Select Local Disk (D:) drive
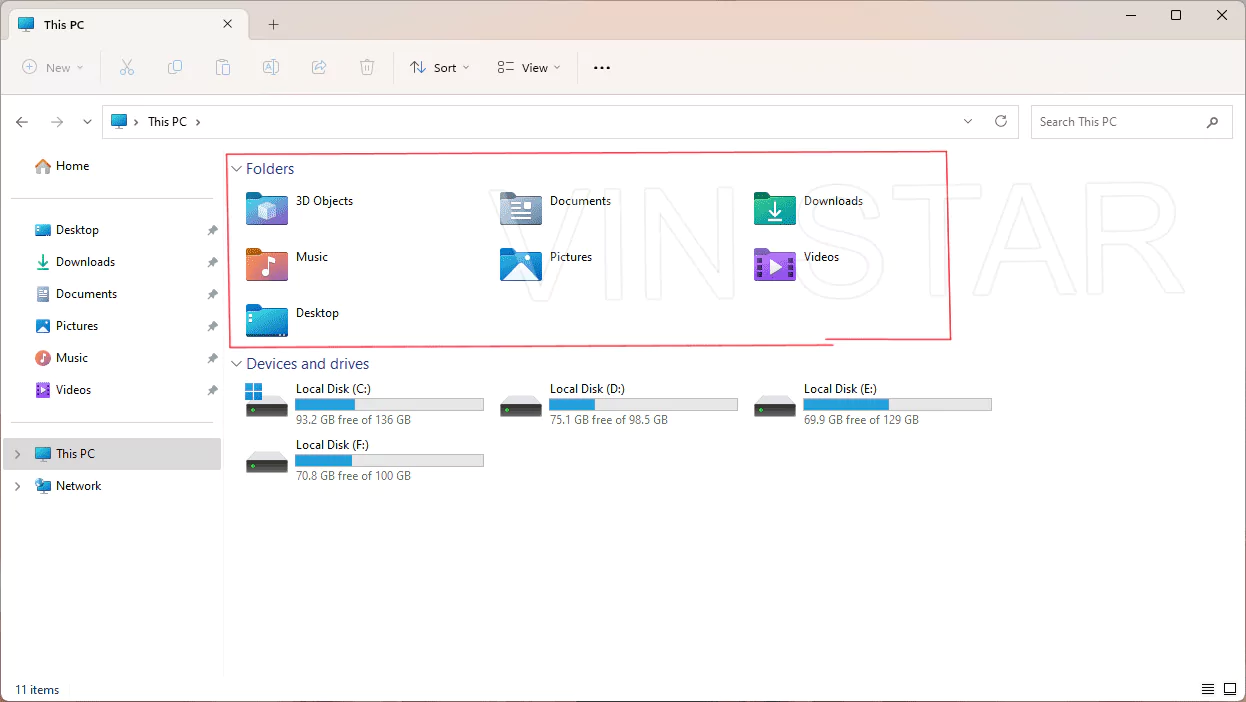 click(619, 404)
